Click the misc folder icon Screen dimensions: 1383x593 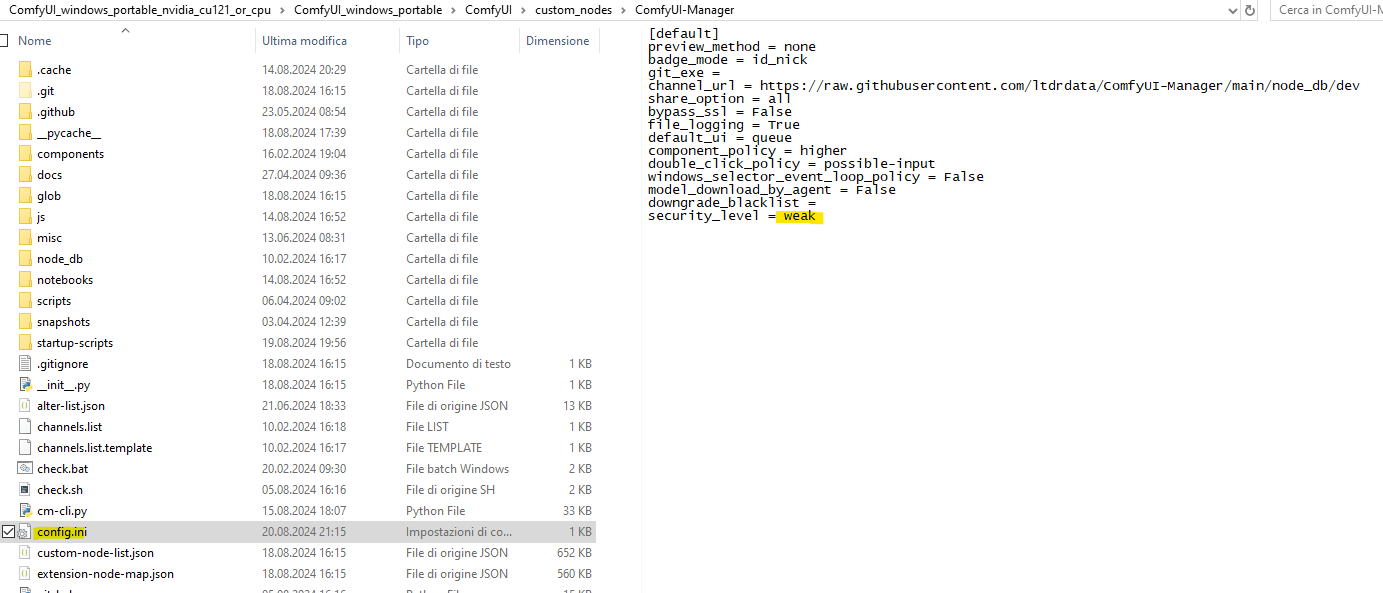click(x=25, y=238)
